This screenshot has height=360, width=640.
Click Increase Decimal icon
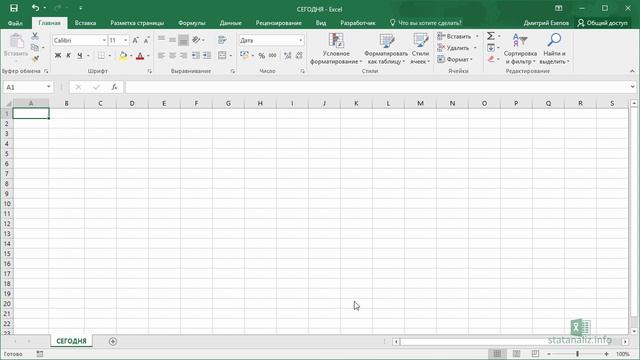[x=287, y=56]
